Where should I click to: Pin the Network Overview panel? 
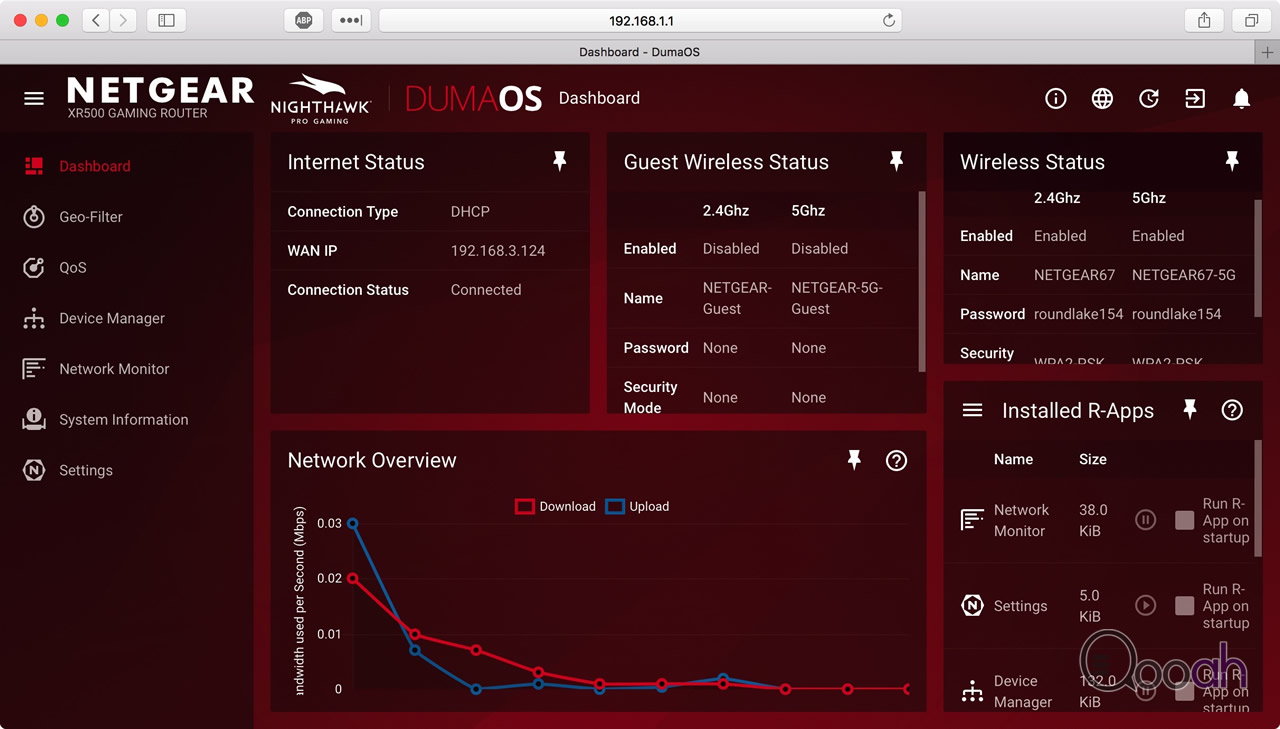tap(854, 460)
